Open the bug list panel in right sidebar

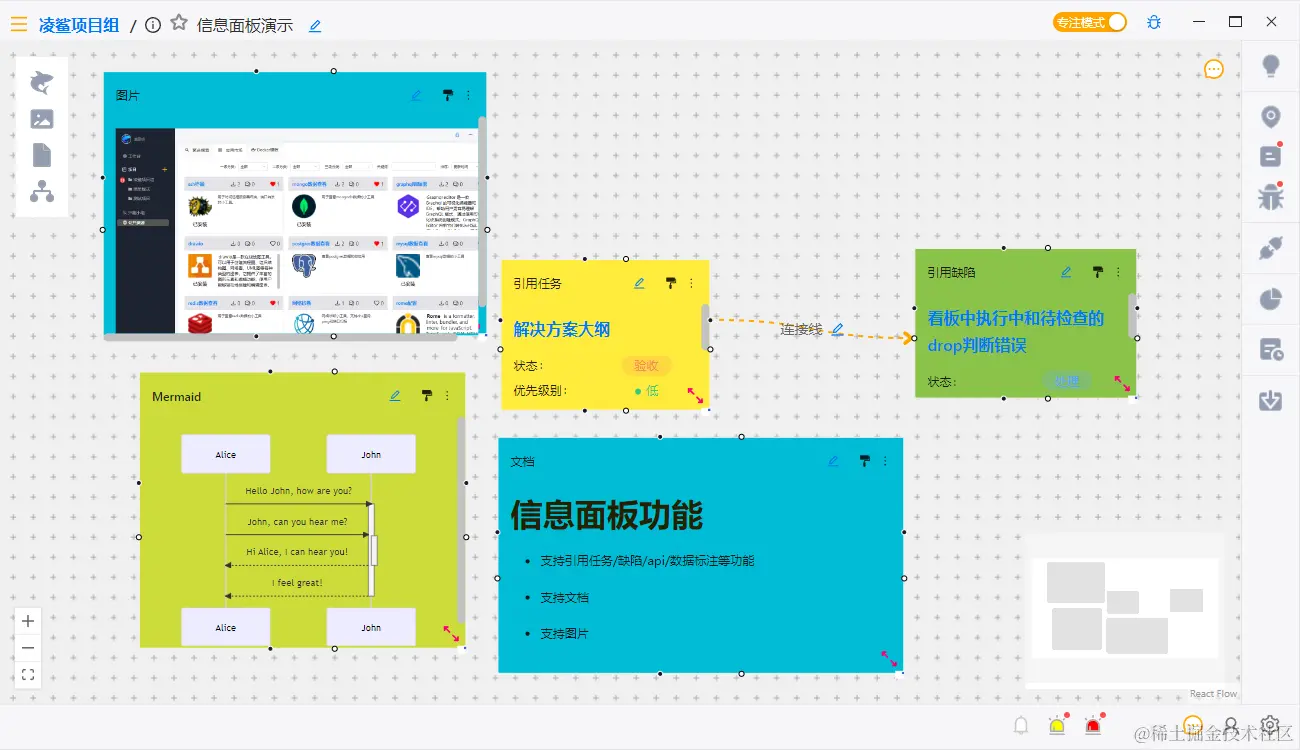1271,196
